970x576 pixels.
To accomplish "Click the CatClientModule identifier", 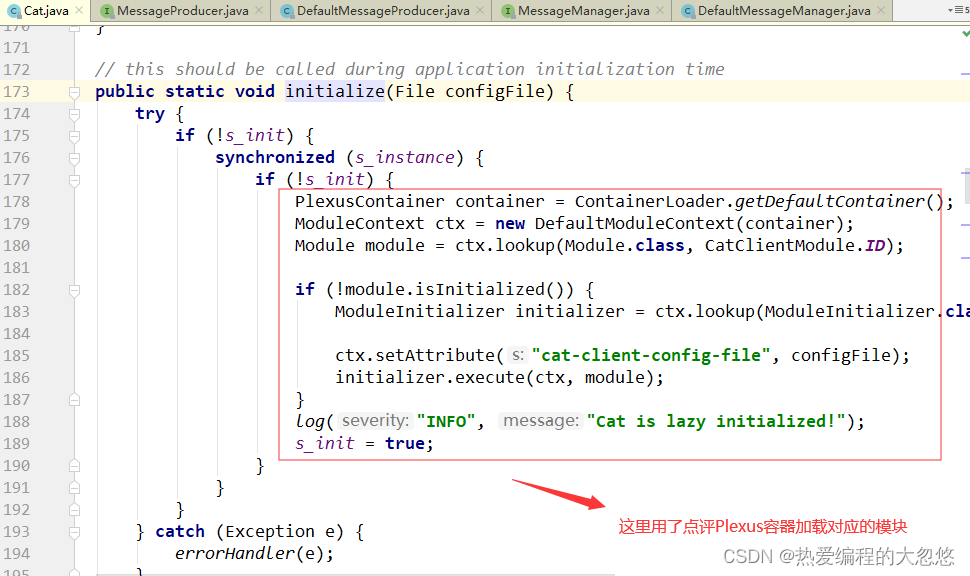I will point(779,246).
